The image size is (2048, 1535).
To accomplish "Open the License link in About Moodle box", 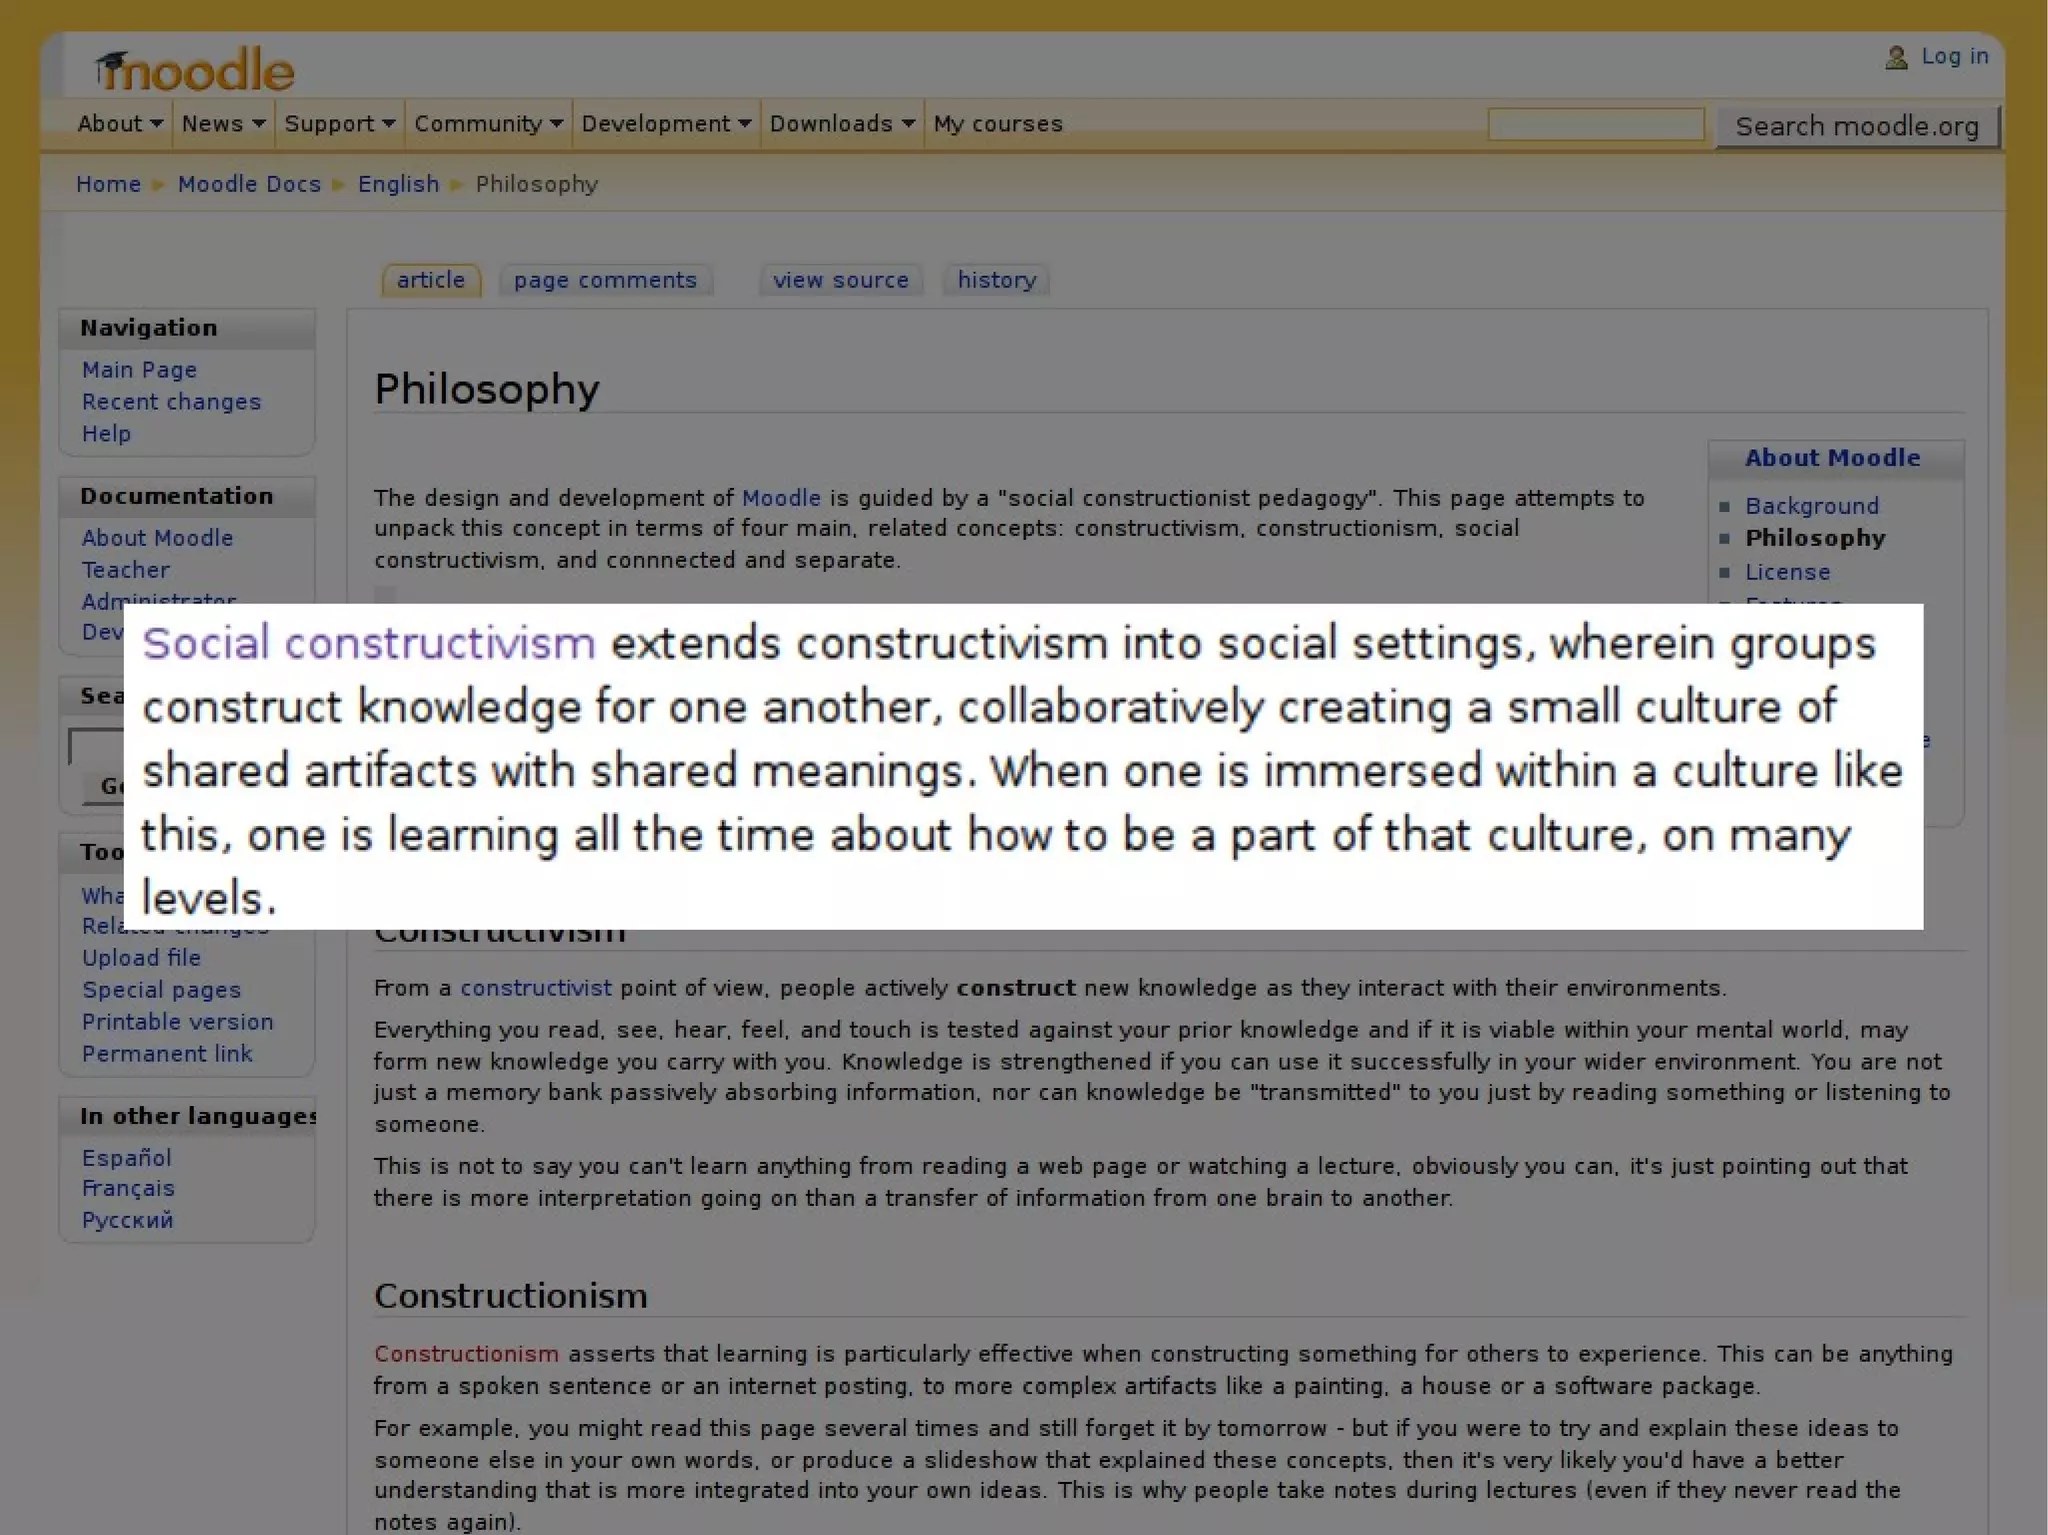I will tap(1787, 572).
